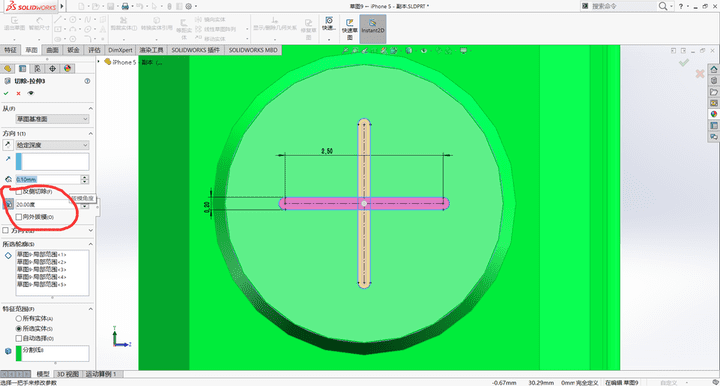Switch to the Features ribbon tab
Image resolution: width=720 pixels, height=386 pixels.
11,50
